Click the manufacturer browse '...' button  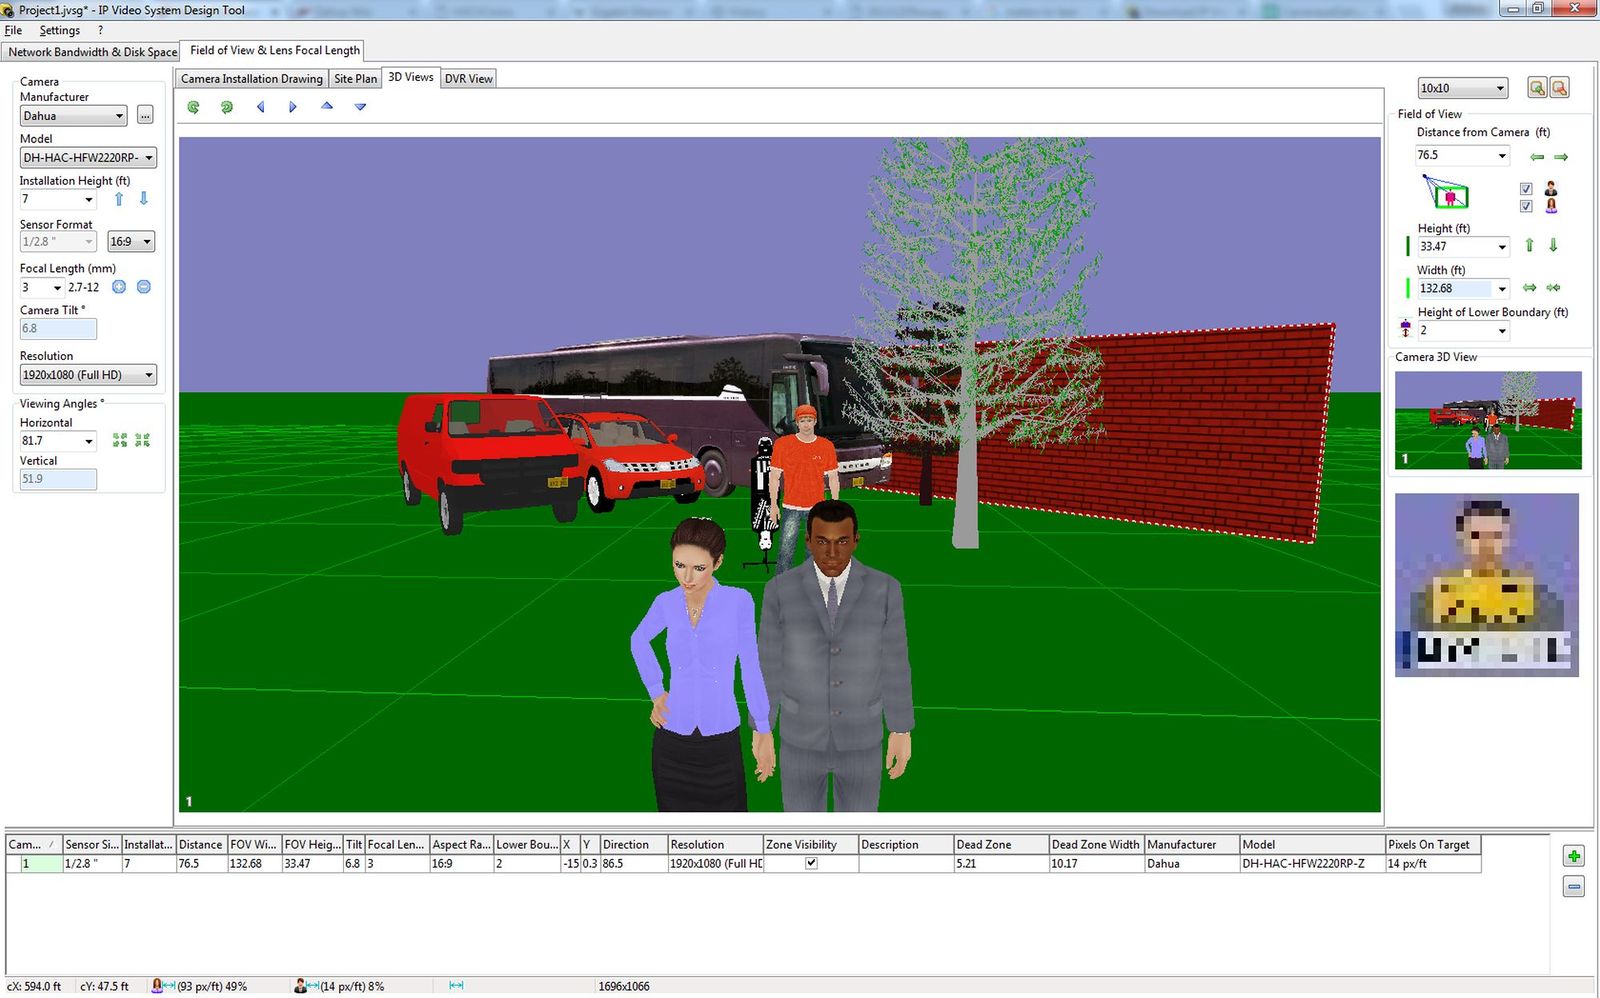tap(145, 116)
